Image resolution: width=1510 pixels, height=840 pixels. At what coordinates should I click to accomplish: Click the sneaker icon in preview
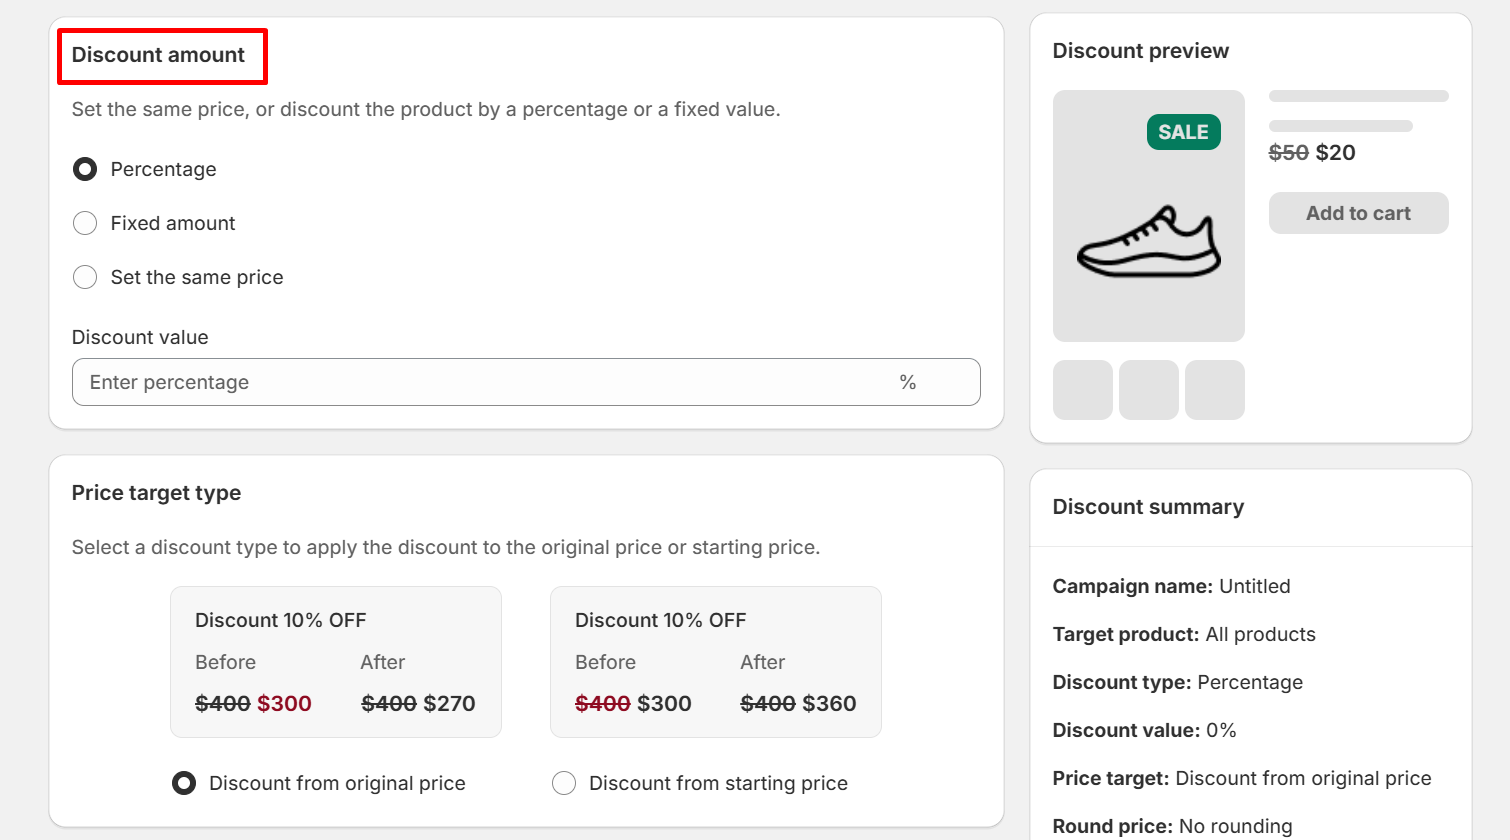1148,242
